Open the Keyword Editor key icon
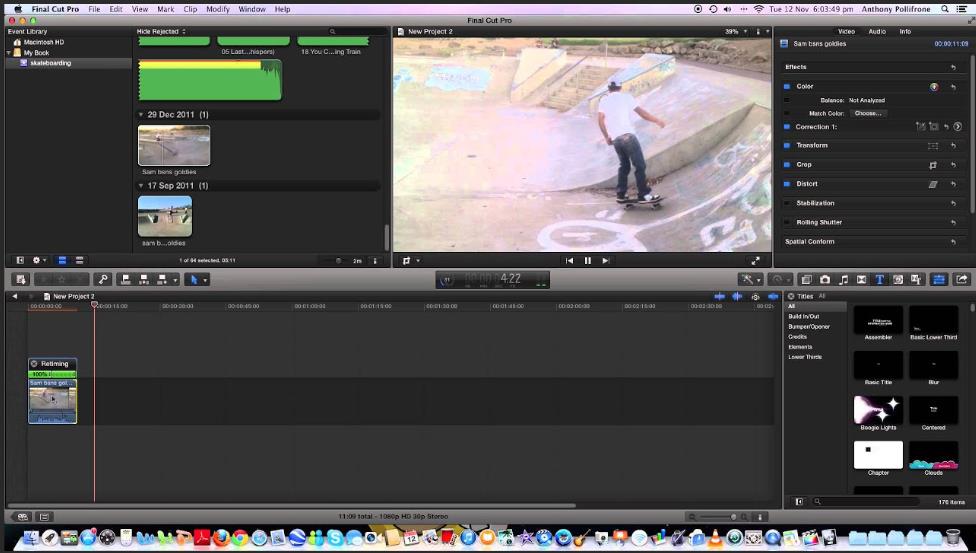976x553 pixels. tap(103, 280)
